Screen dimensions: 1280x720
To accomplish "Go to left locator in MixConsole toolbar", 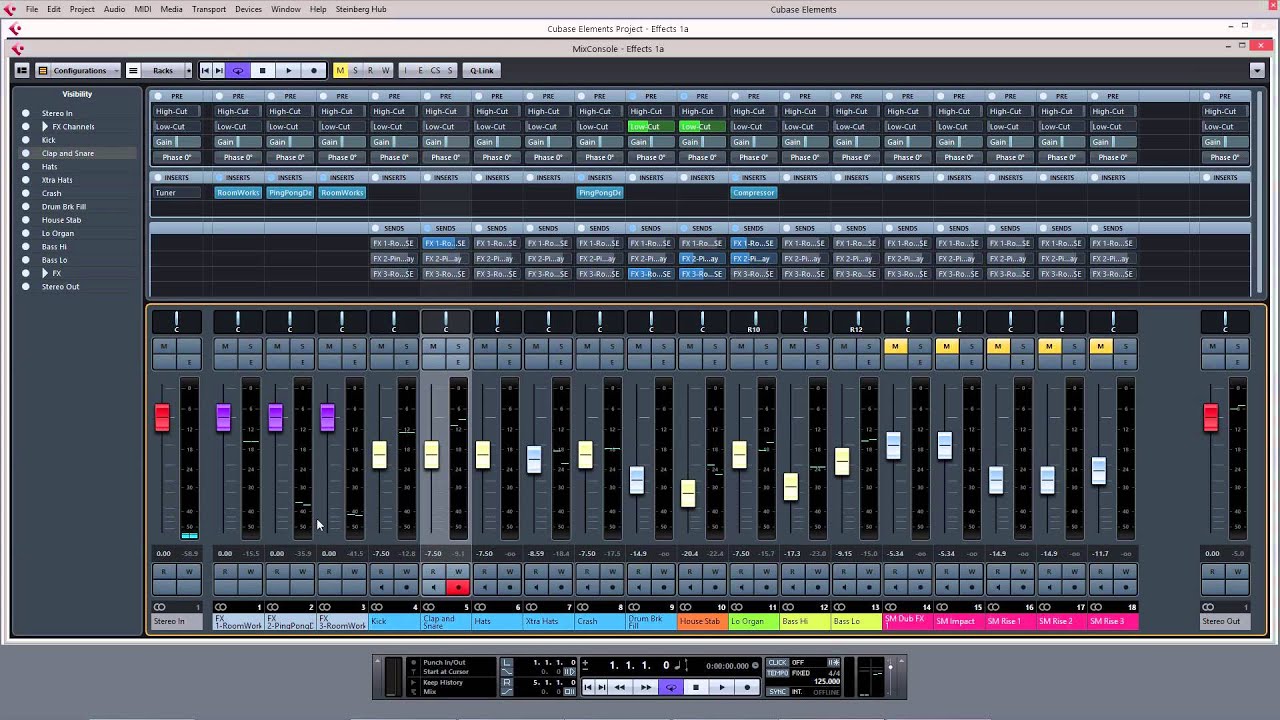I will click(205, 70).
